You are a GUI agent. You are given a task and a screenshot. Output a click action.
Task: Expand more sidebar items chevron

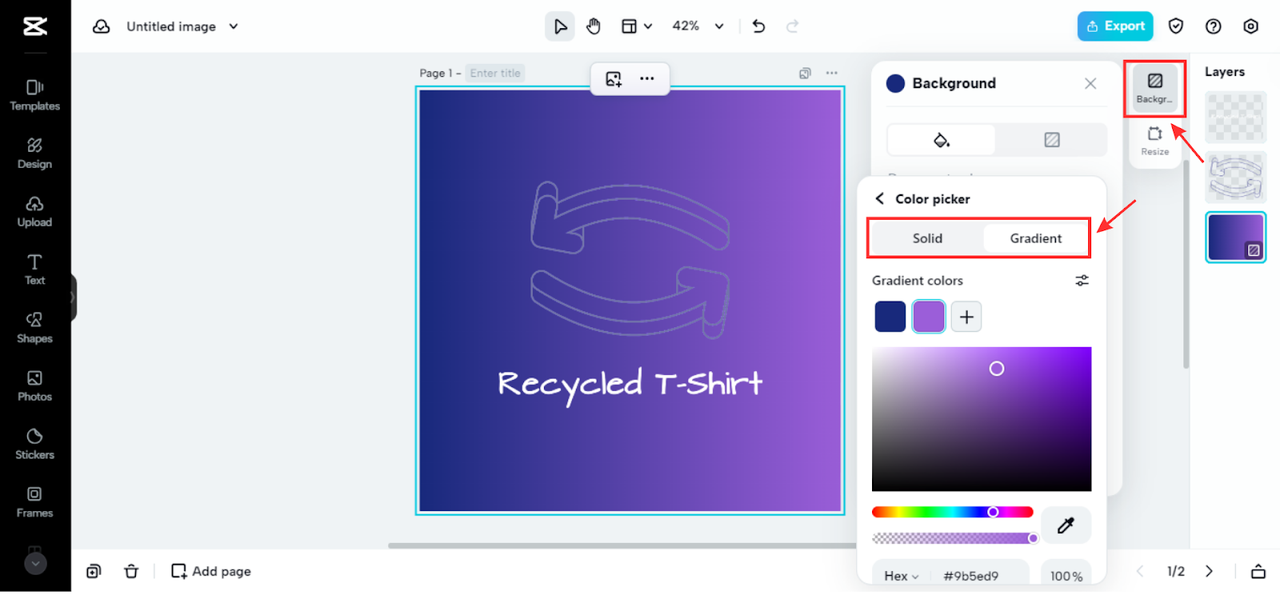(35, 563)
